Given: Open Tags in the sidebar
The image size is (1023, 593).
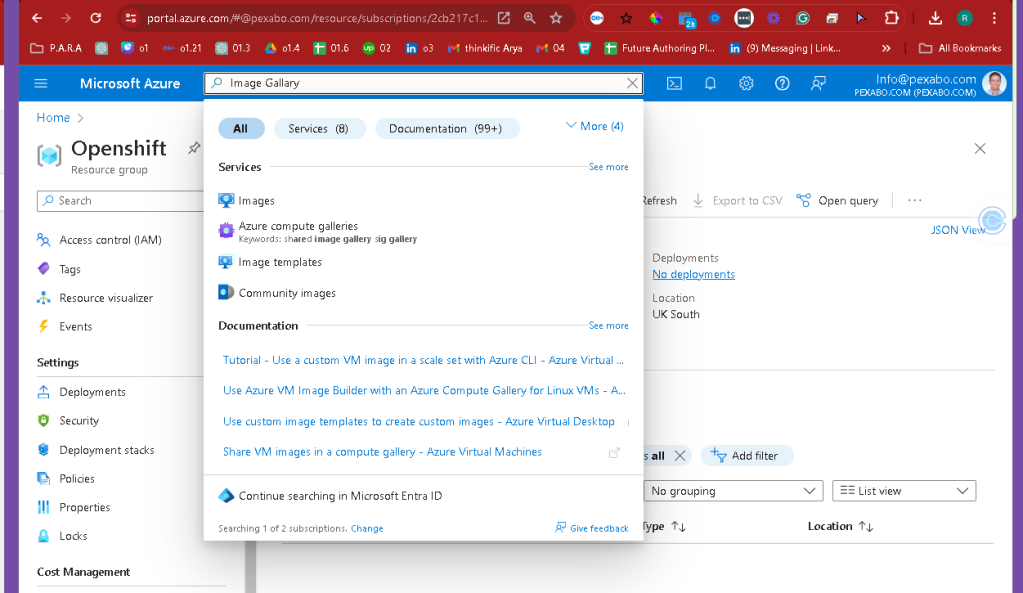Looking at the screenshot, I should pyautogui.click(x=70, y=269).
